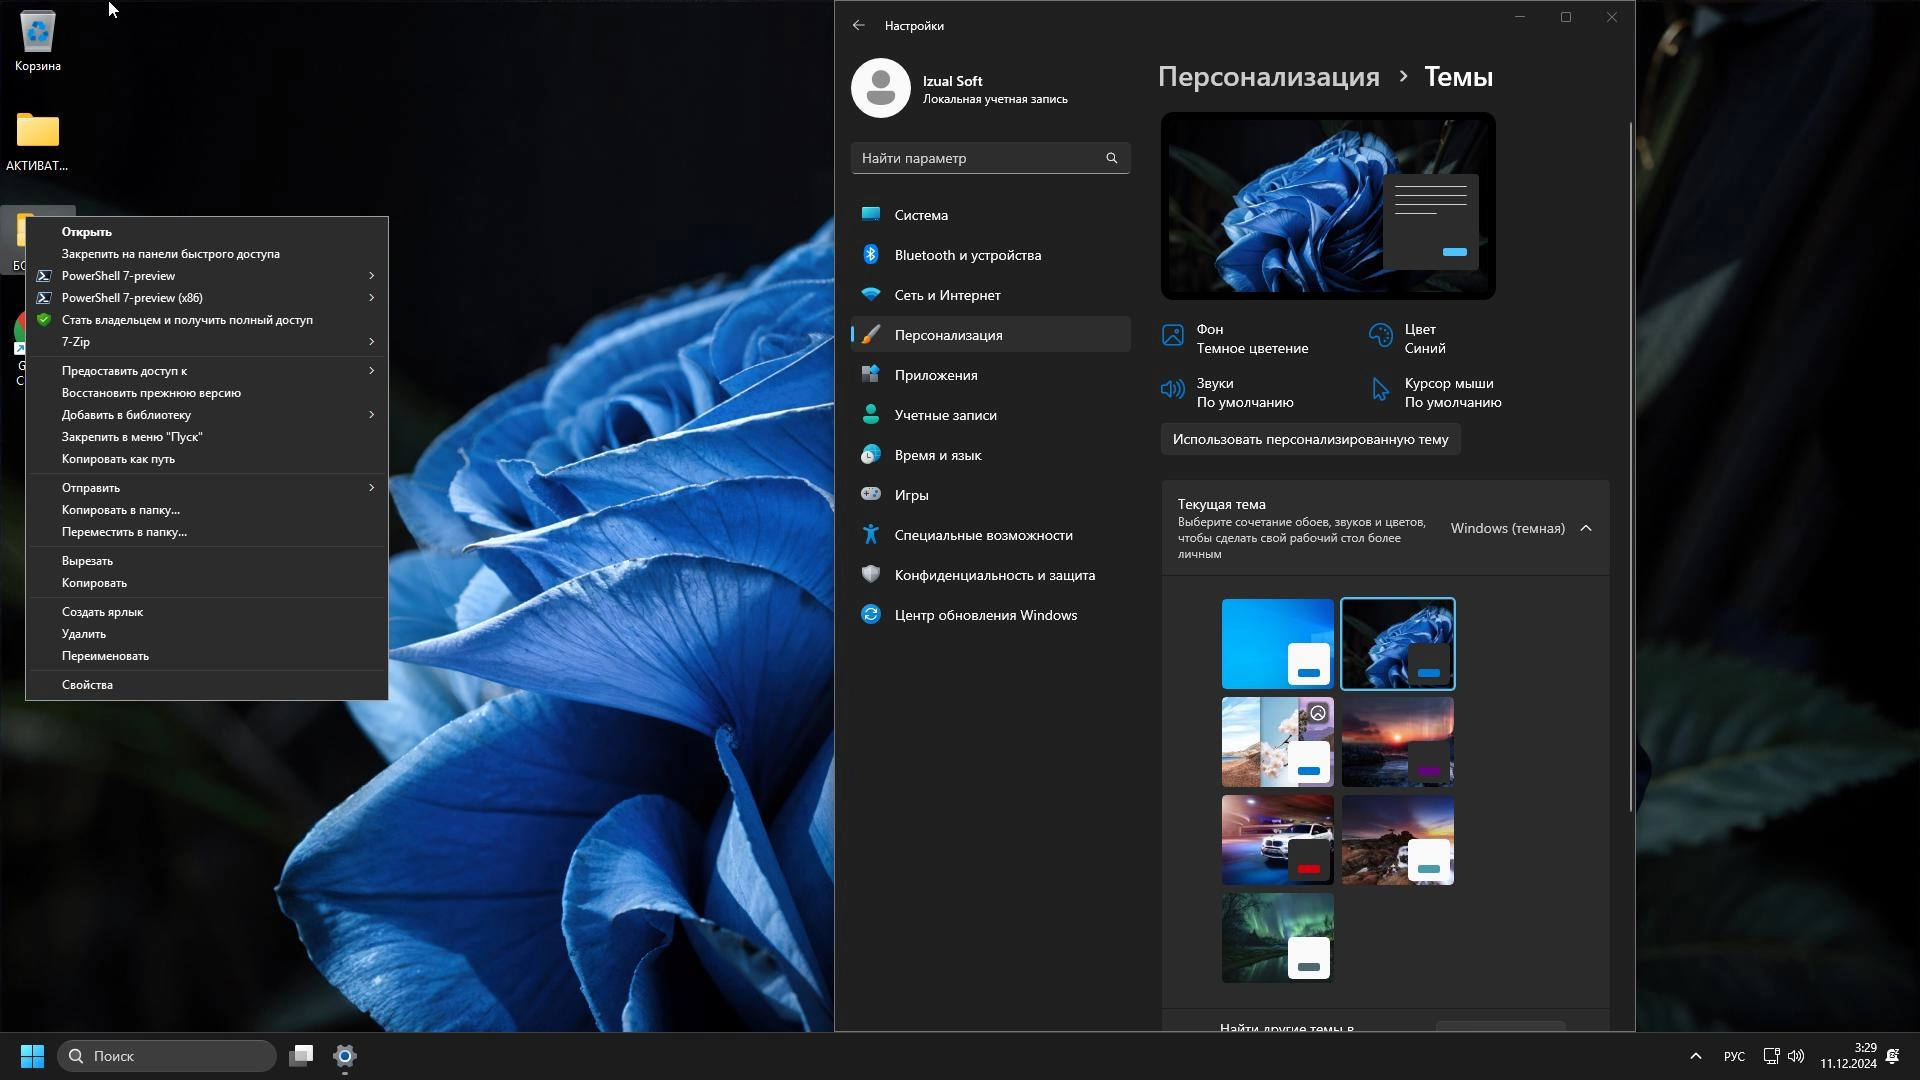Collapse the Текущая тема section
The image size is (1920, 1080).
tap(1586, 528)
